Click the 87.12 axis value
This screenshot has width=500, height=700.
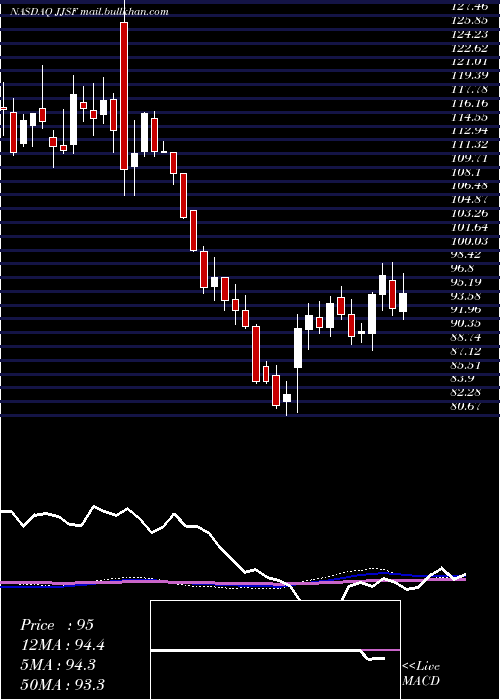pyautogui.click(x=466, y=351)
